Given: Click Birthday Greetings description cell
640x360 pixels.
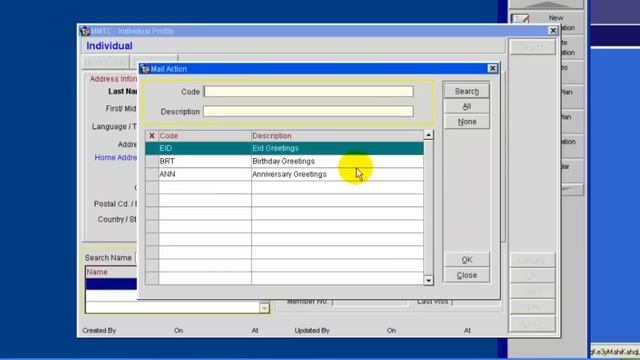Looking at the screenshot, I should 337,161.
